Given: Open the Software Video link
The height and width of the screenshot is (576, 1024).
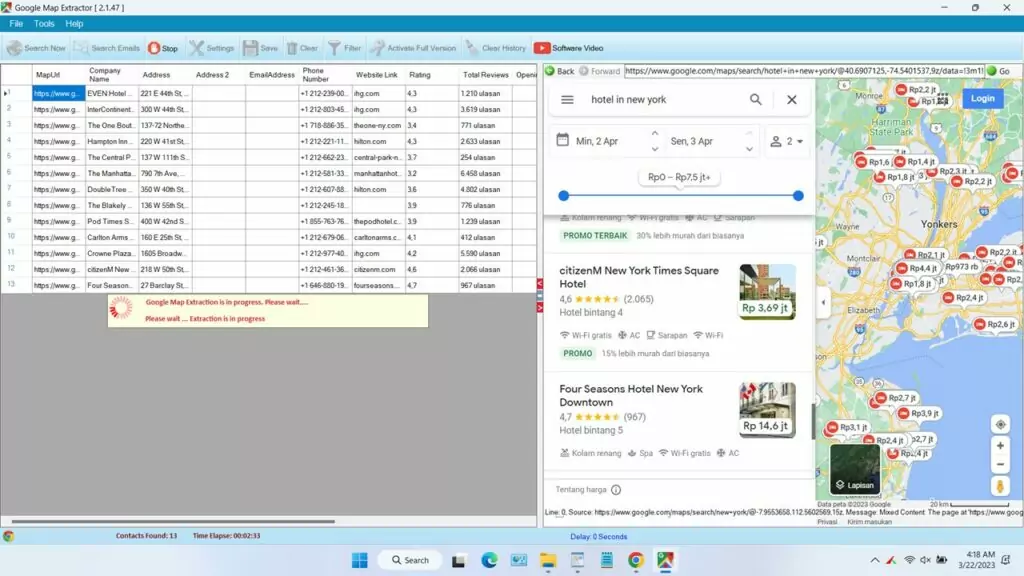Looking at the screenshot, I should click(x=568, y=48).
